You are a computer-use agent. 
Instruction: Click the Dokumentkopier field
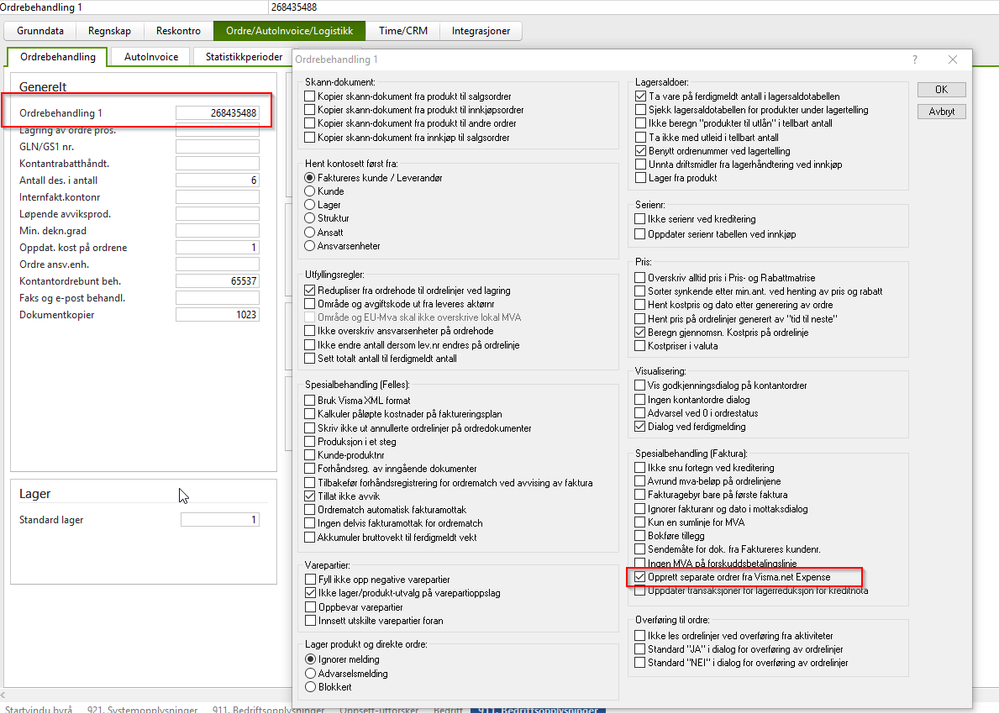(217, 315)
